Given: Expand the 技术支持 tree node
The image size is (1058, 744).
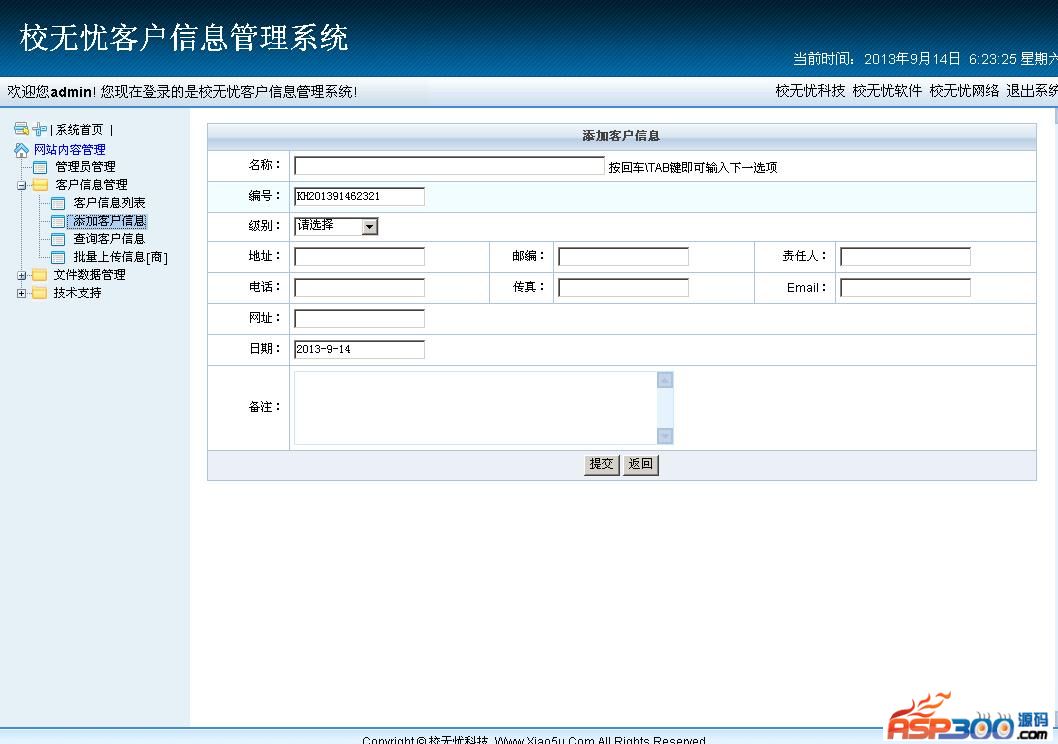Looking at the screenshot, I should pos(21,293).
